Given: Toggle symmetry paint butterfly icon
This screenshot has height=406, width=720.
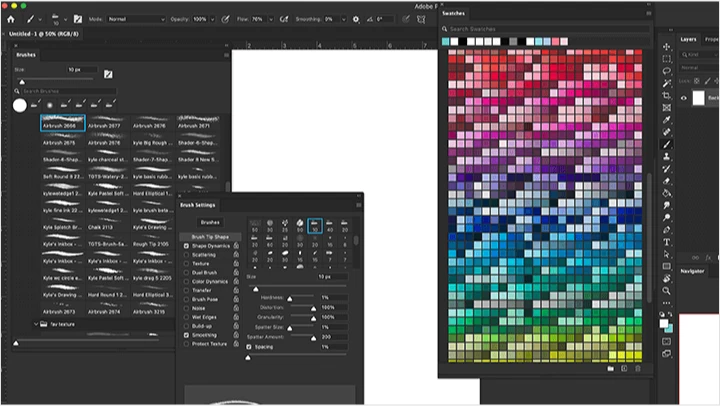Looking at the screenshot, I should point(421,19).
